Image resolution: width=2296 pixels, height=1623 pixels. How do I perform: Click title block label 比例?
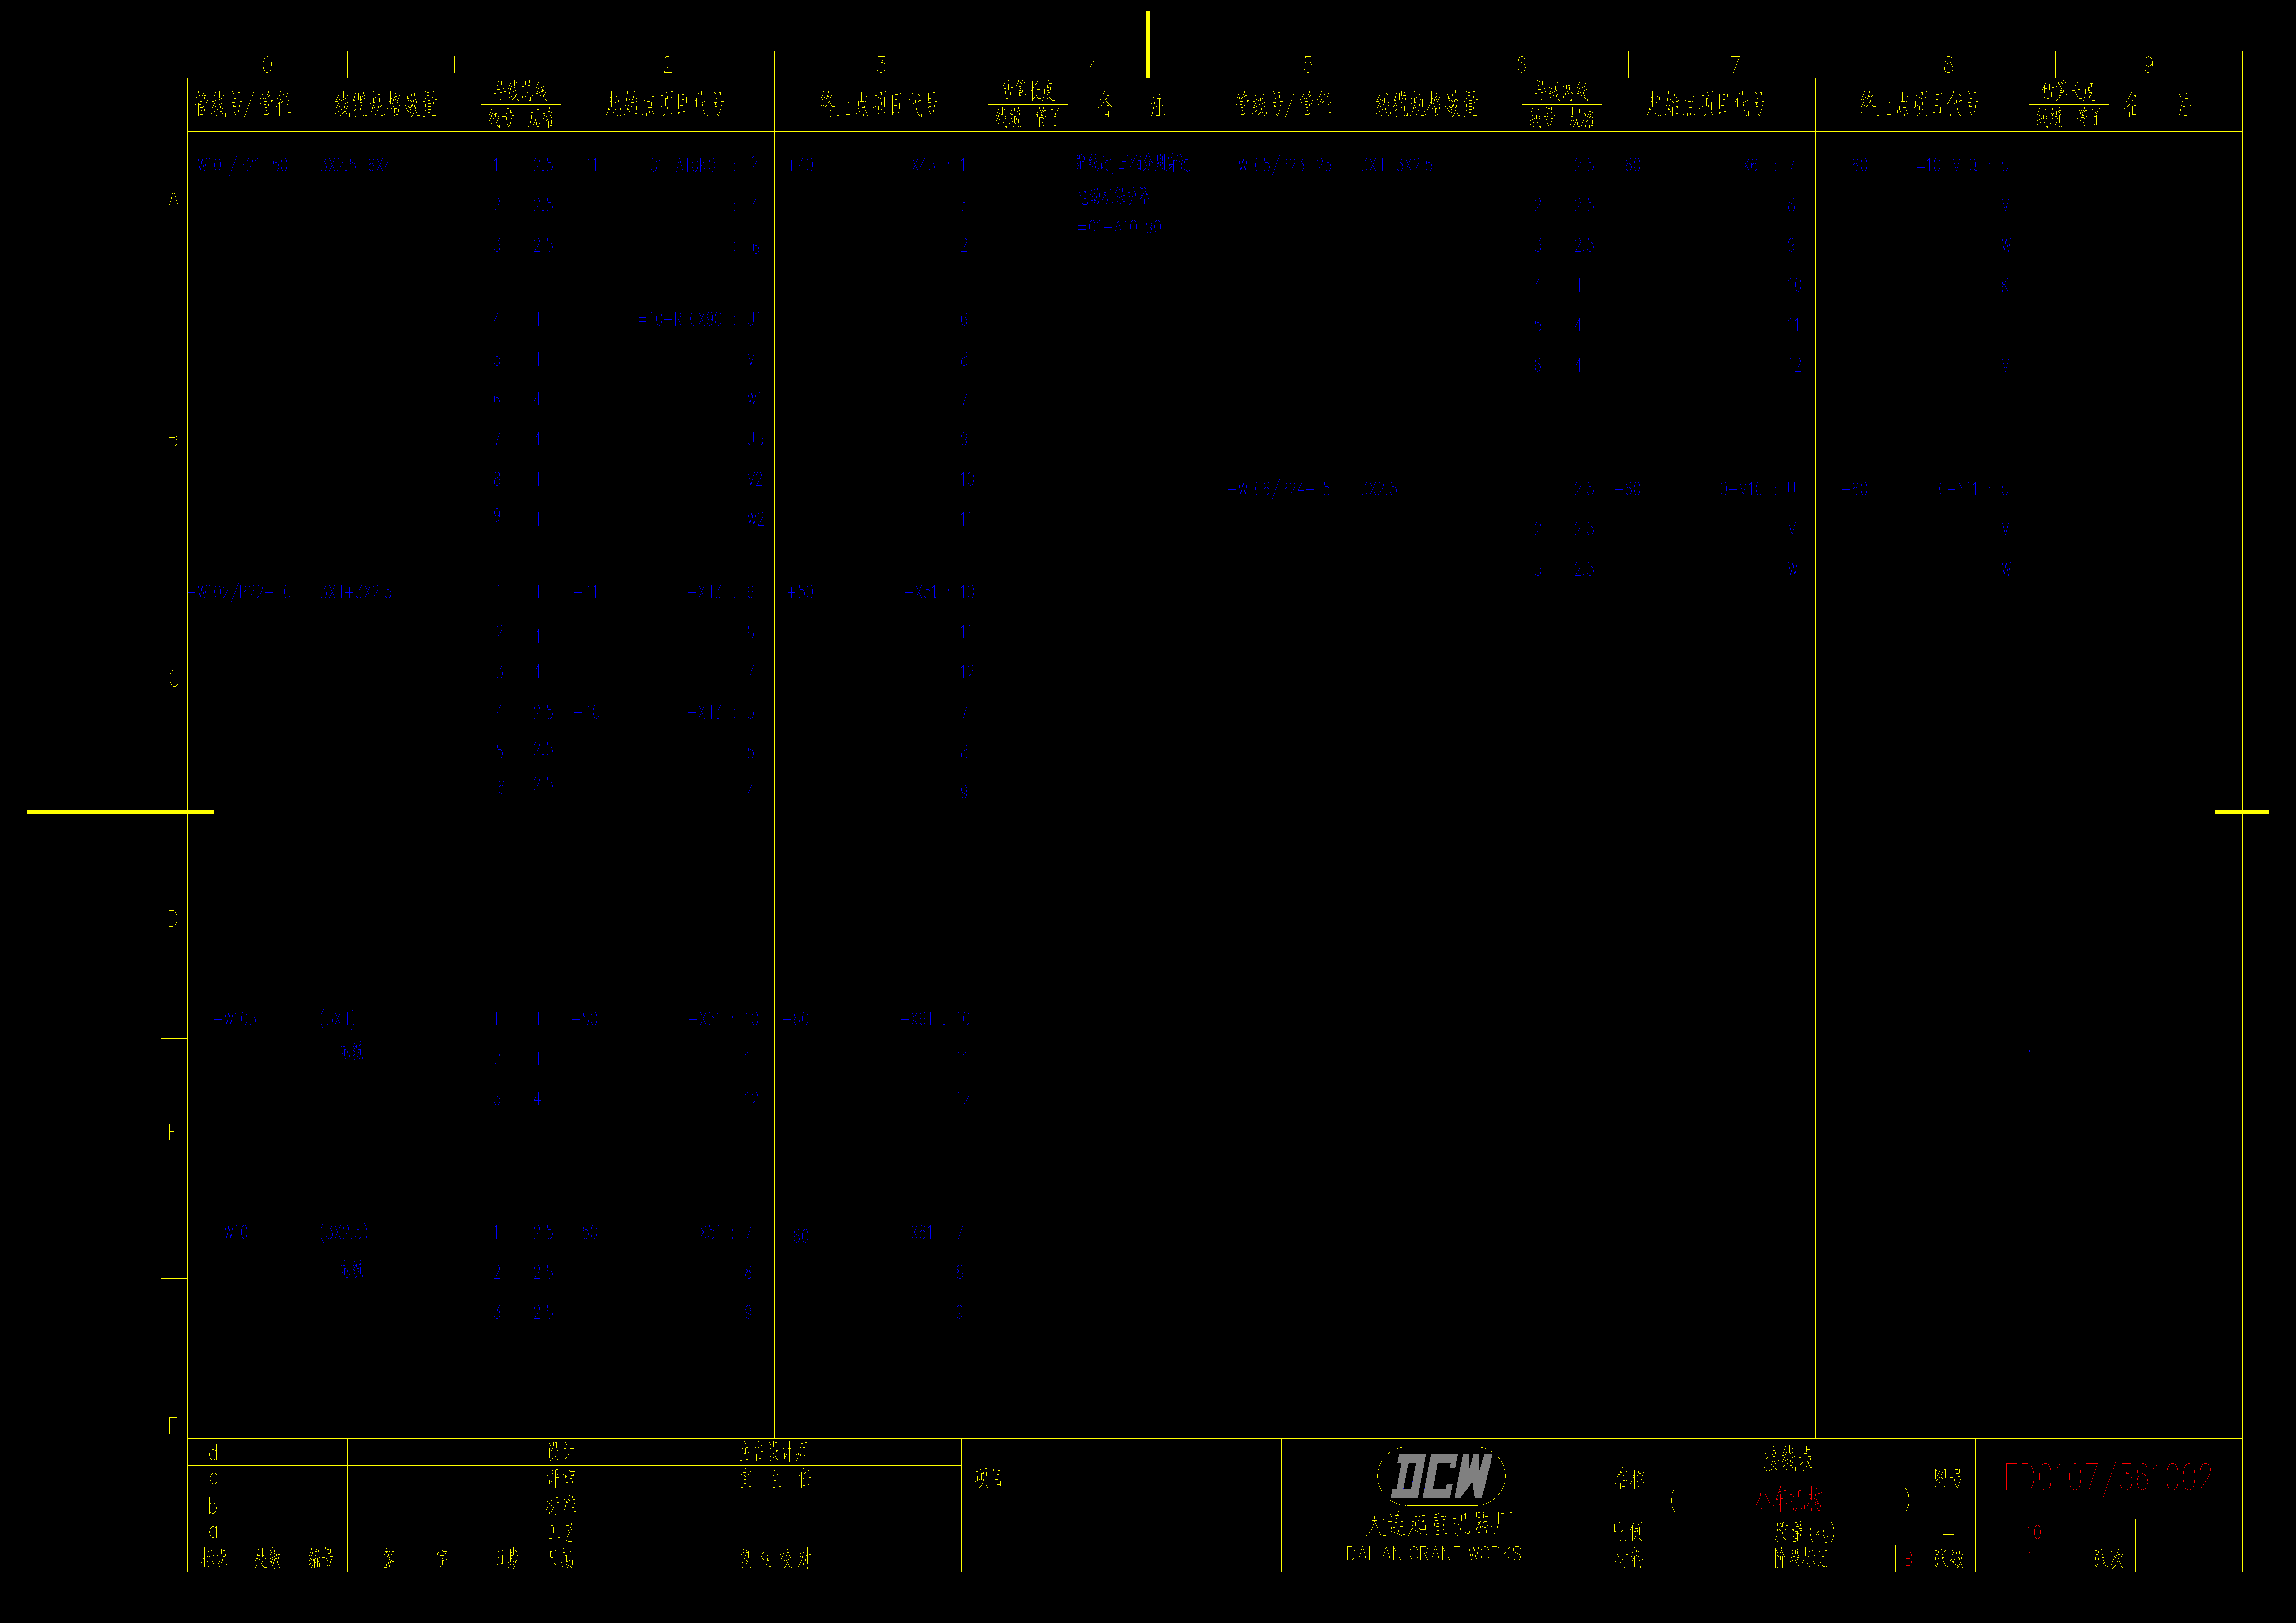[x=1628, y=1532]
